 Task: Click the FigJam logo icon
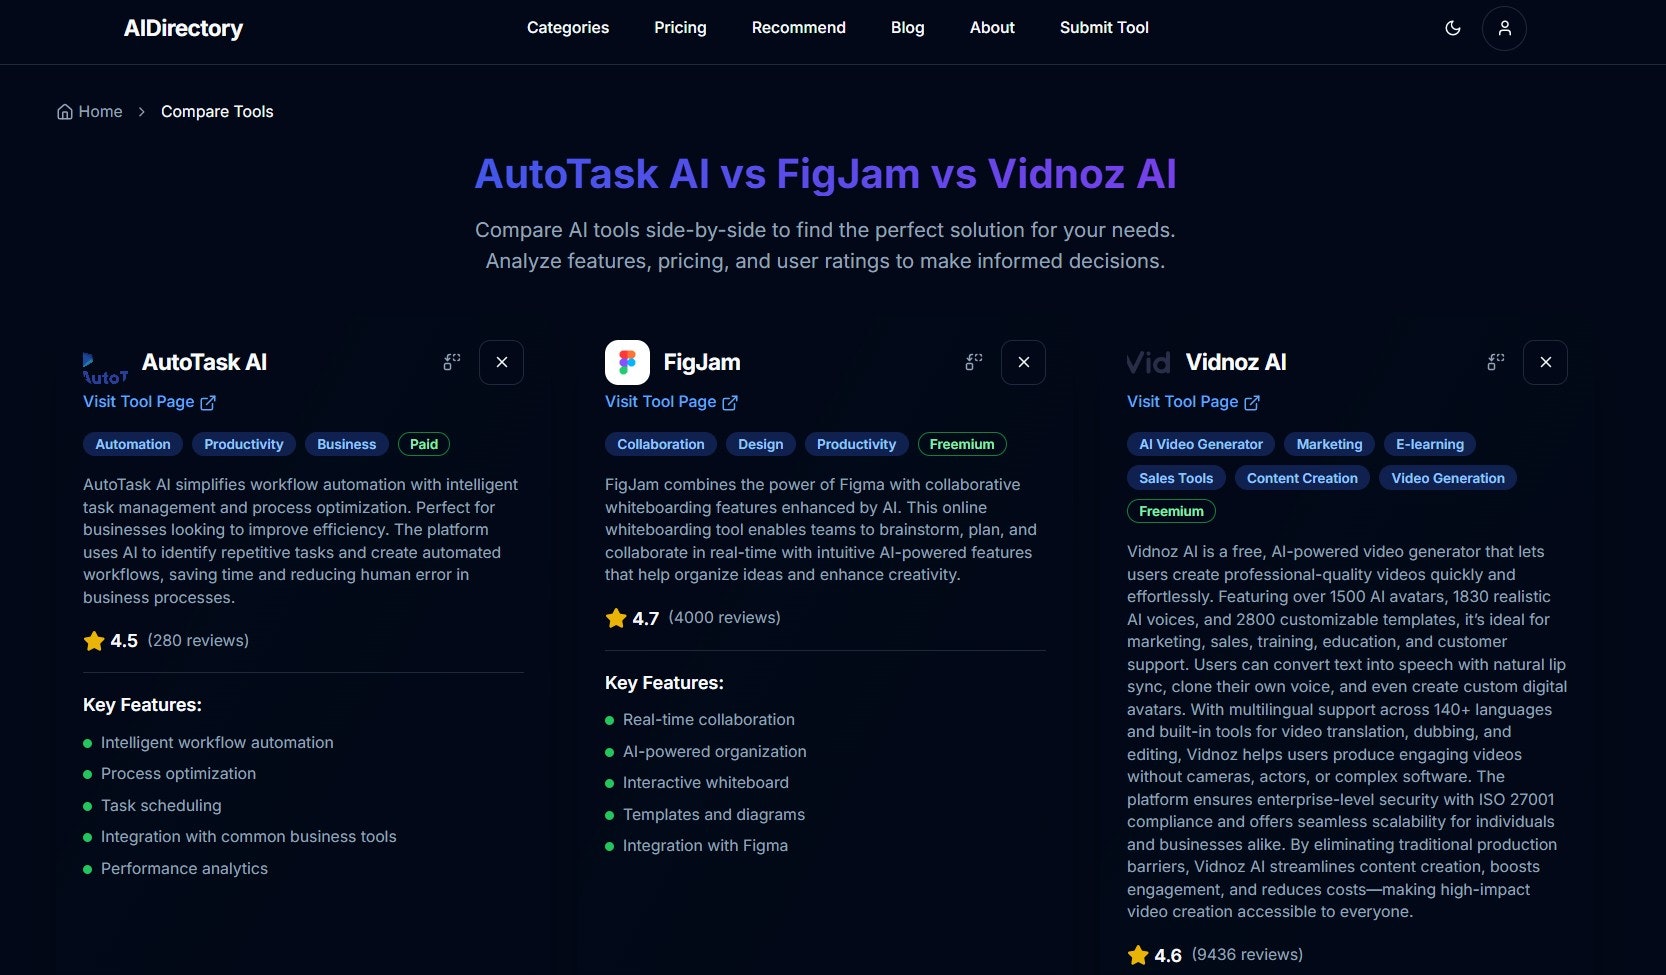627,362
